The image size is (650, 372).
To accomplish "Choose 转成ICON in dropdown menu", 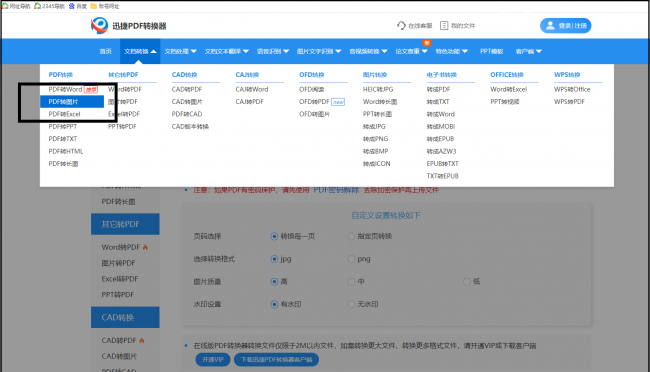I will tap(376, 164).
